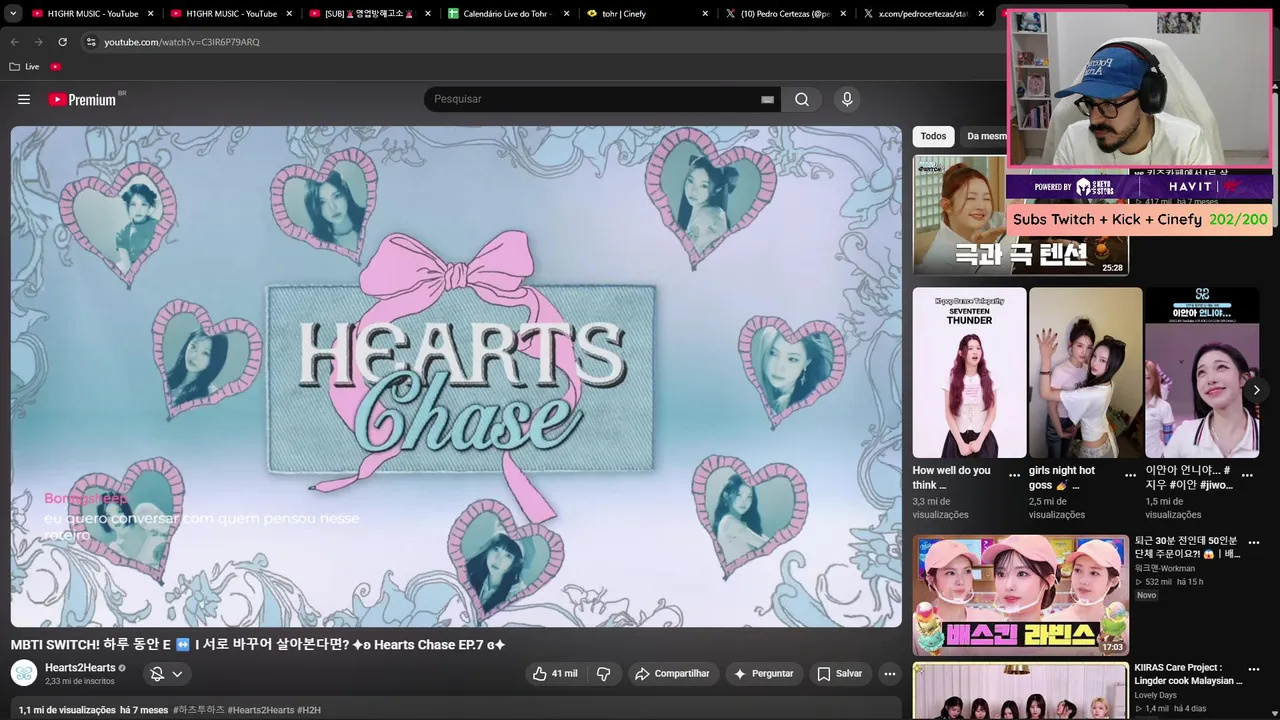This screenshot has width=1280, height=720.
Task: Open more actions ellipsis under video
Action: [889, 674]
